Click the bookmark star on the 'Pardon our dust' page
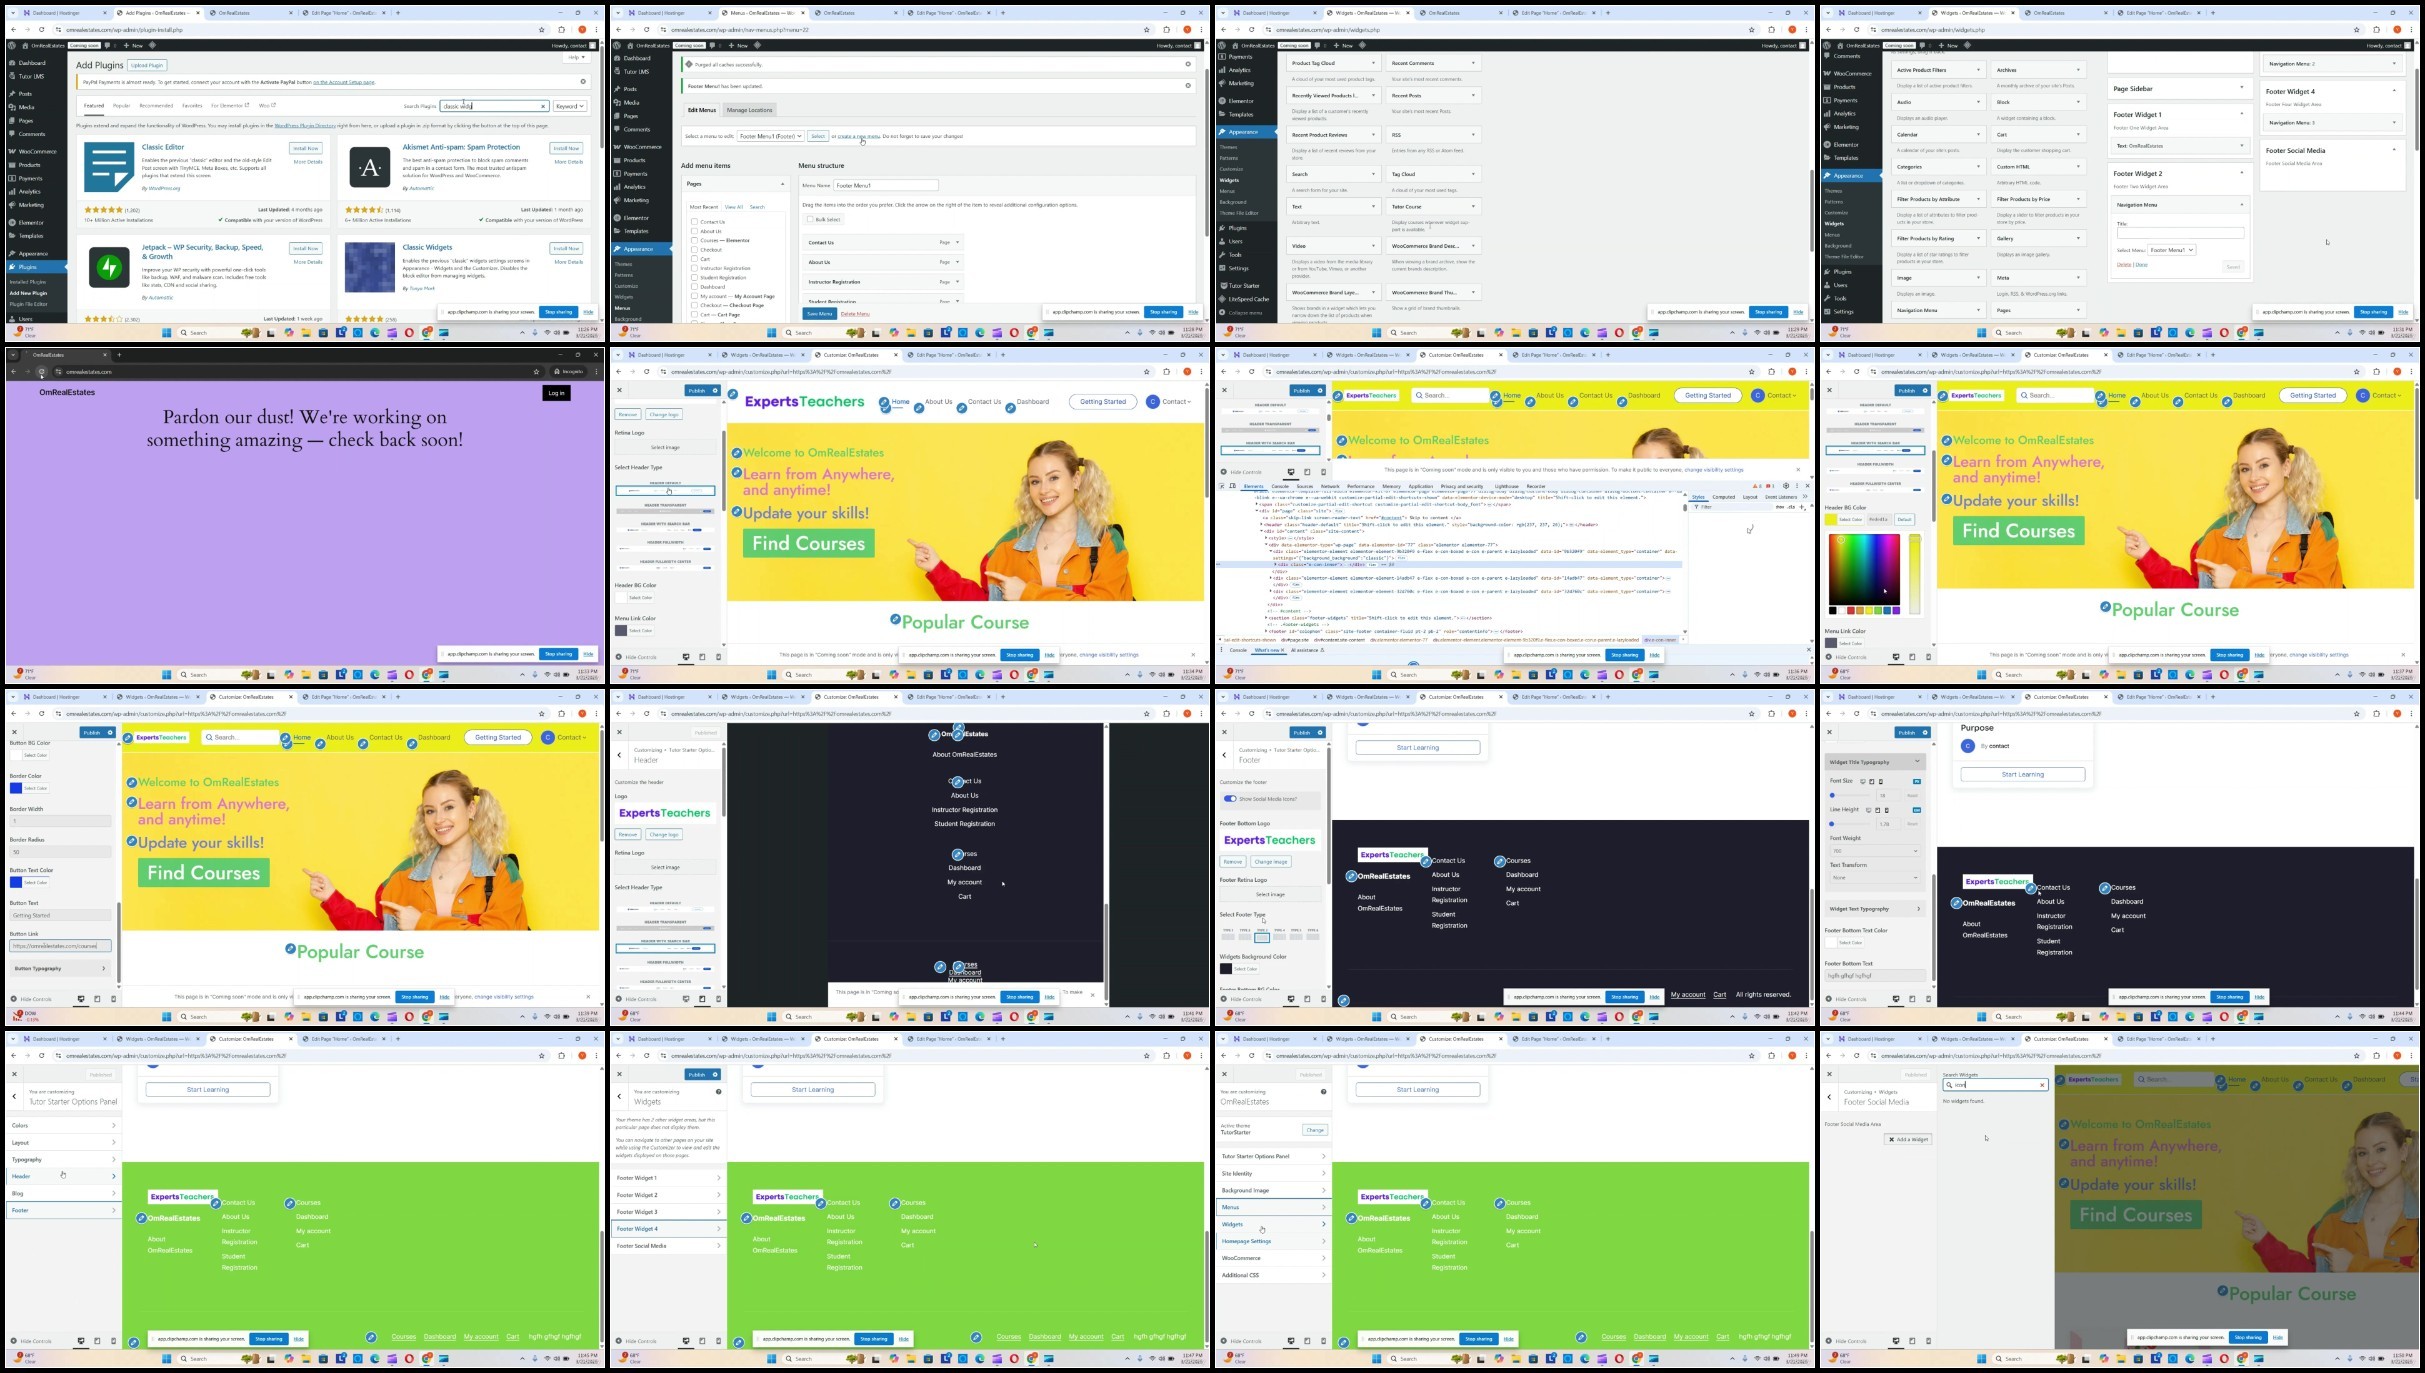Viewport: 2425px width, 1373px height. [x=537, y=372]
